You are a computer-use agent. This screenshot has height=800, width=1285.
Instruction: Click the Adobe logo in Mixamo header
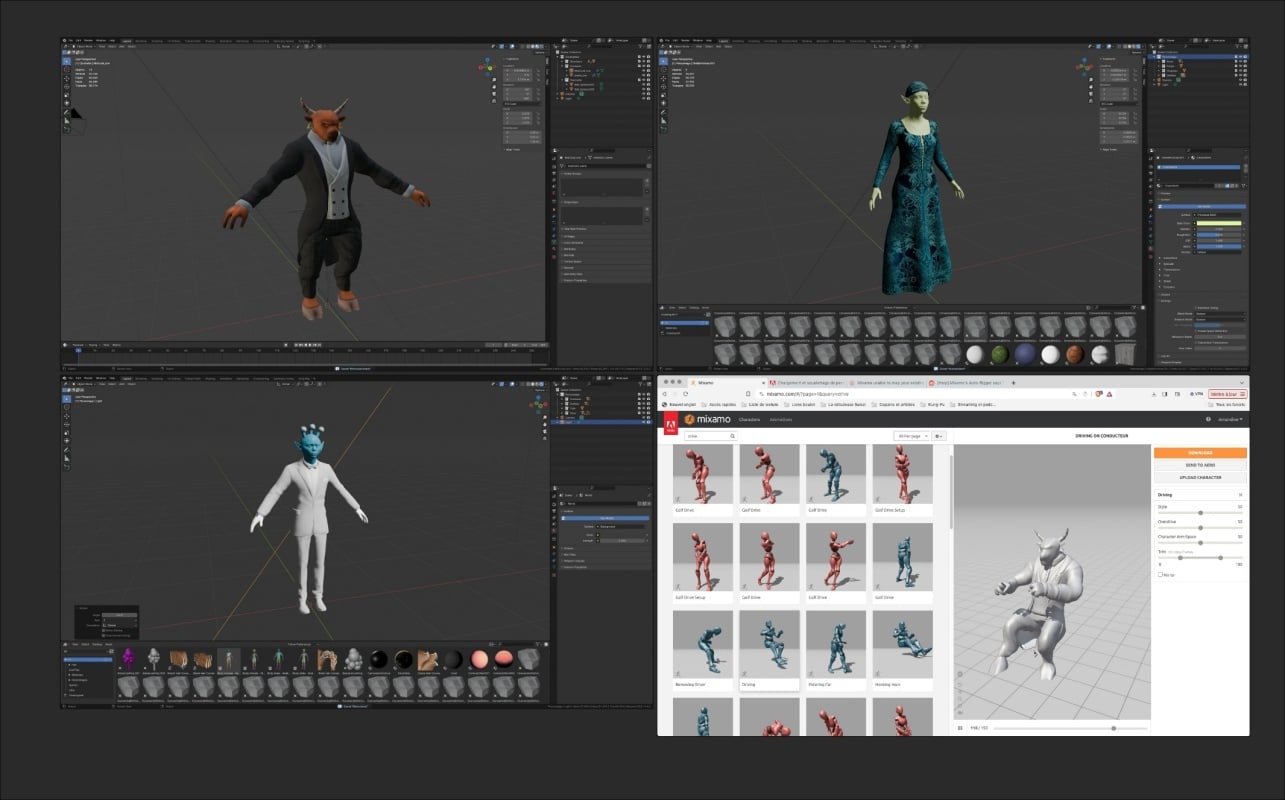pyautogui.click(x=671, y=424)
